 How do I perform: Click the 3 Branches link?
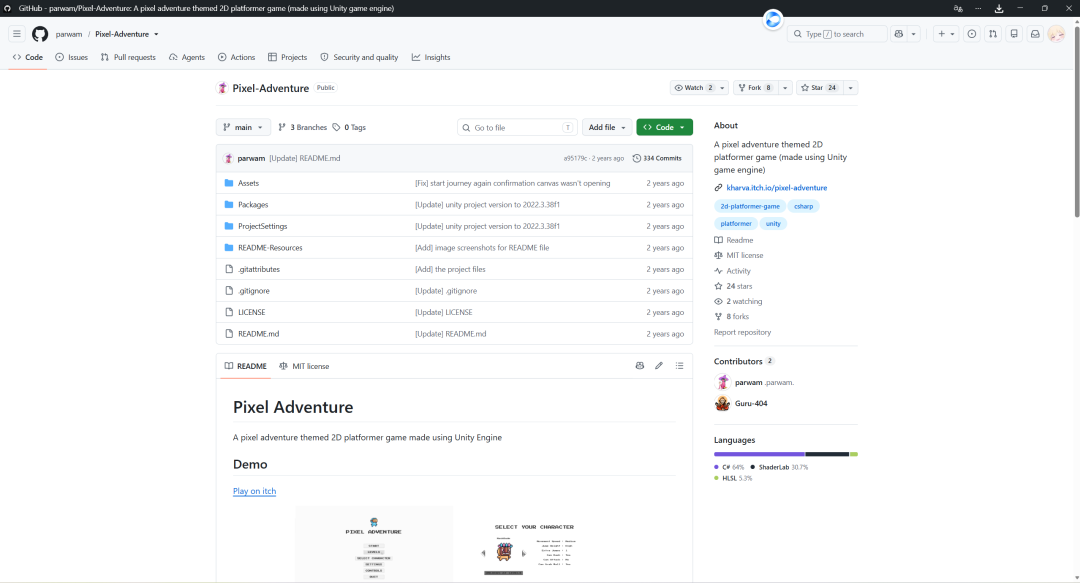[x=302, y=127]
